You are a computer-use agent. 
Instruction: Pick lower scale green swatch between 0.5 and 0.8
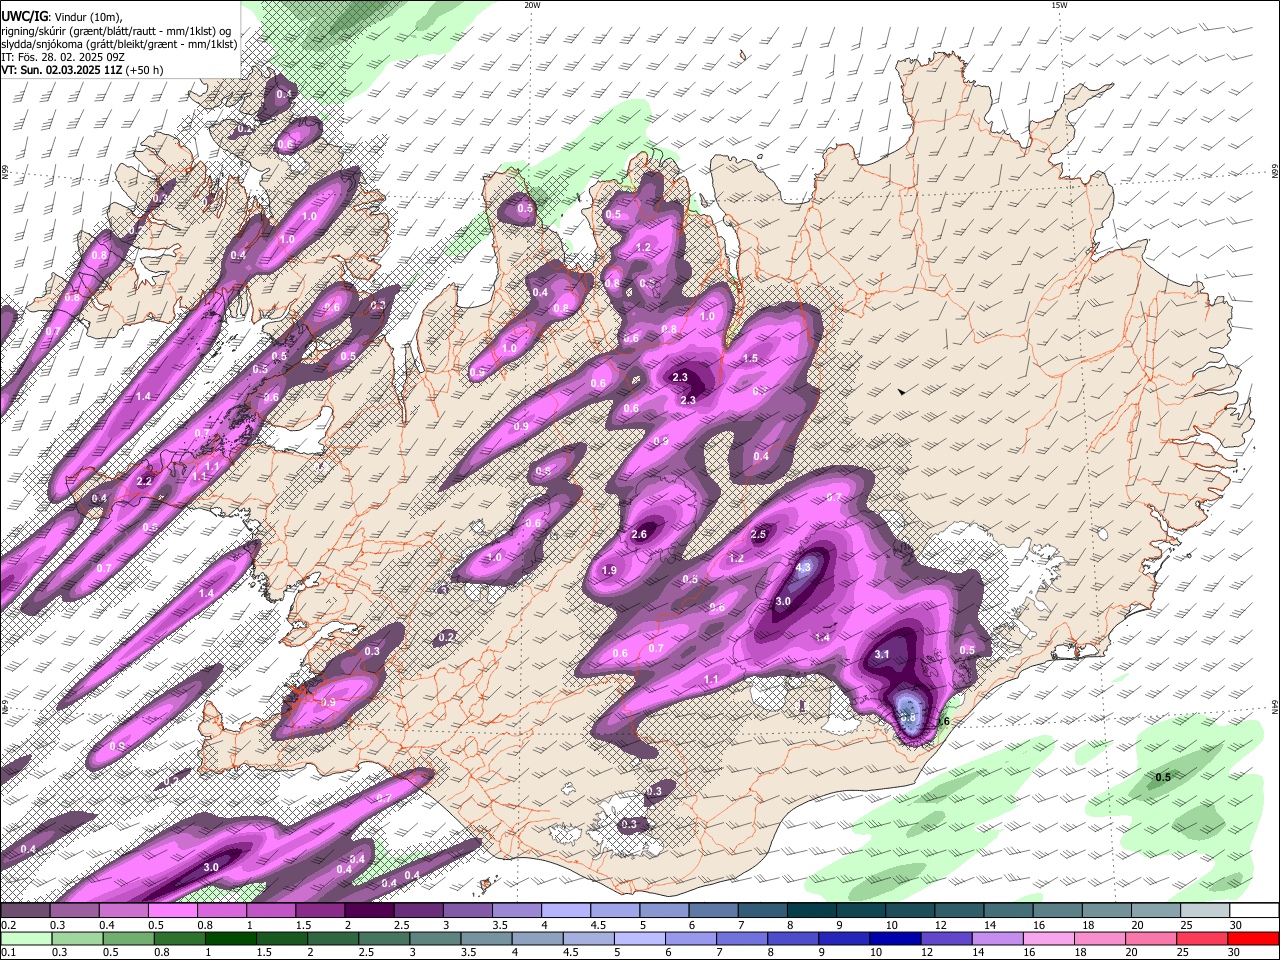[x=127, y=938]
